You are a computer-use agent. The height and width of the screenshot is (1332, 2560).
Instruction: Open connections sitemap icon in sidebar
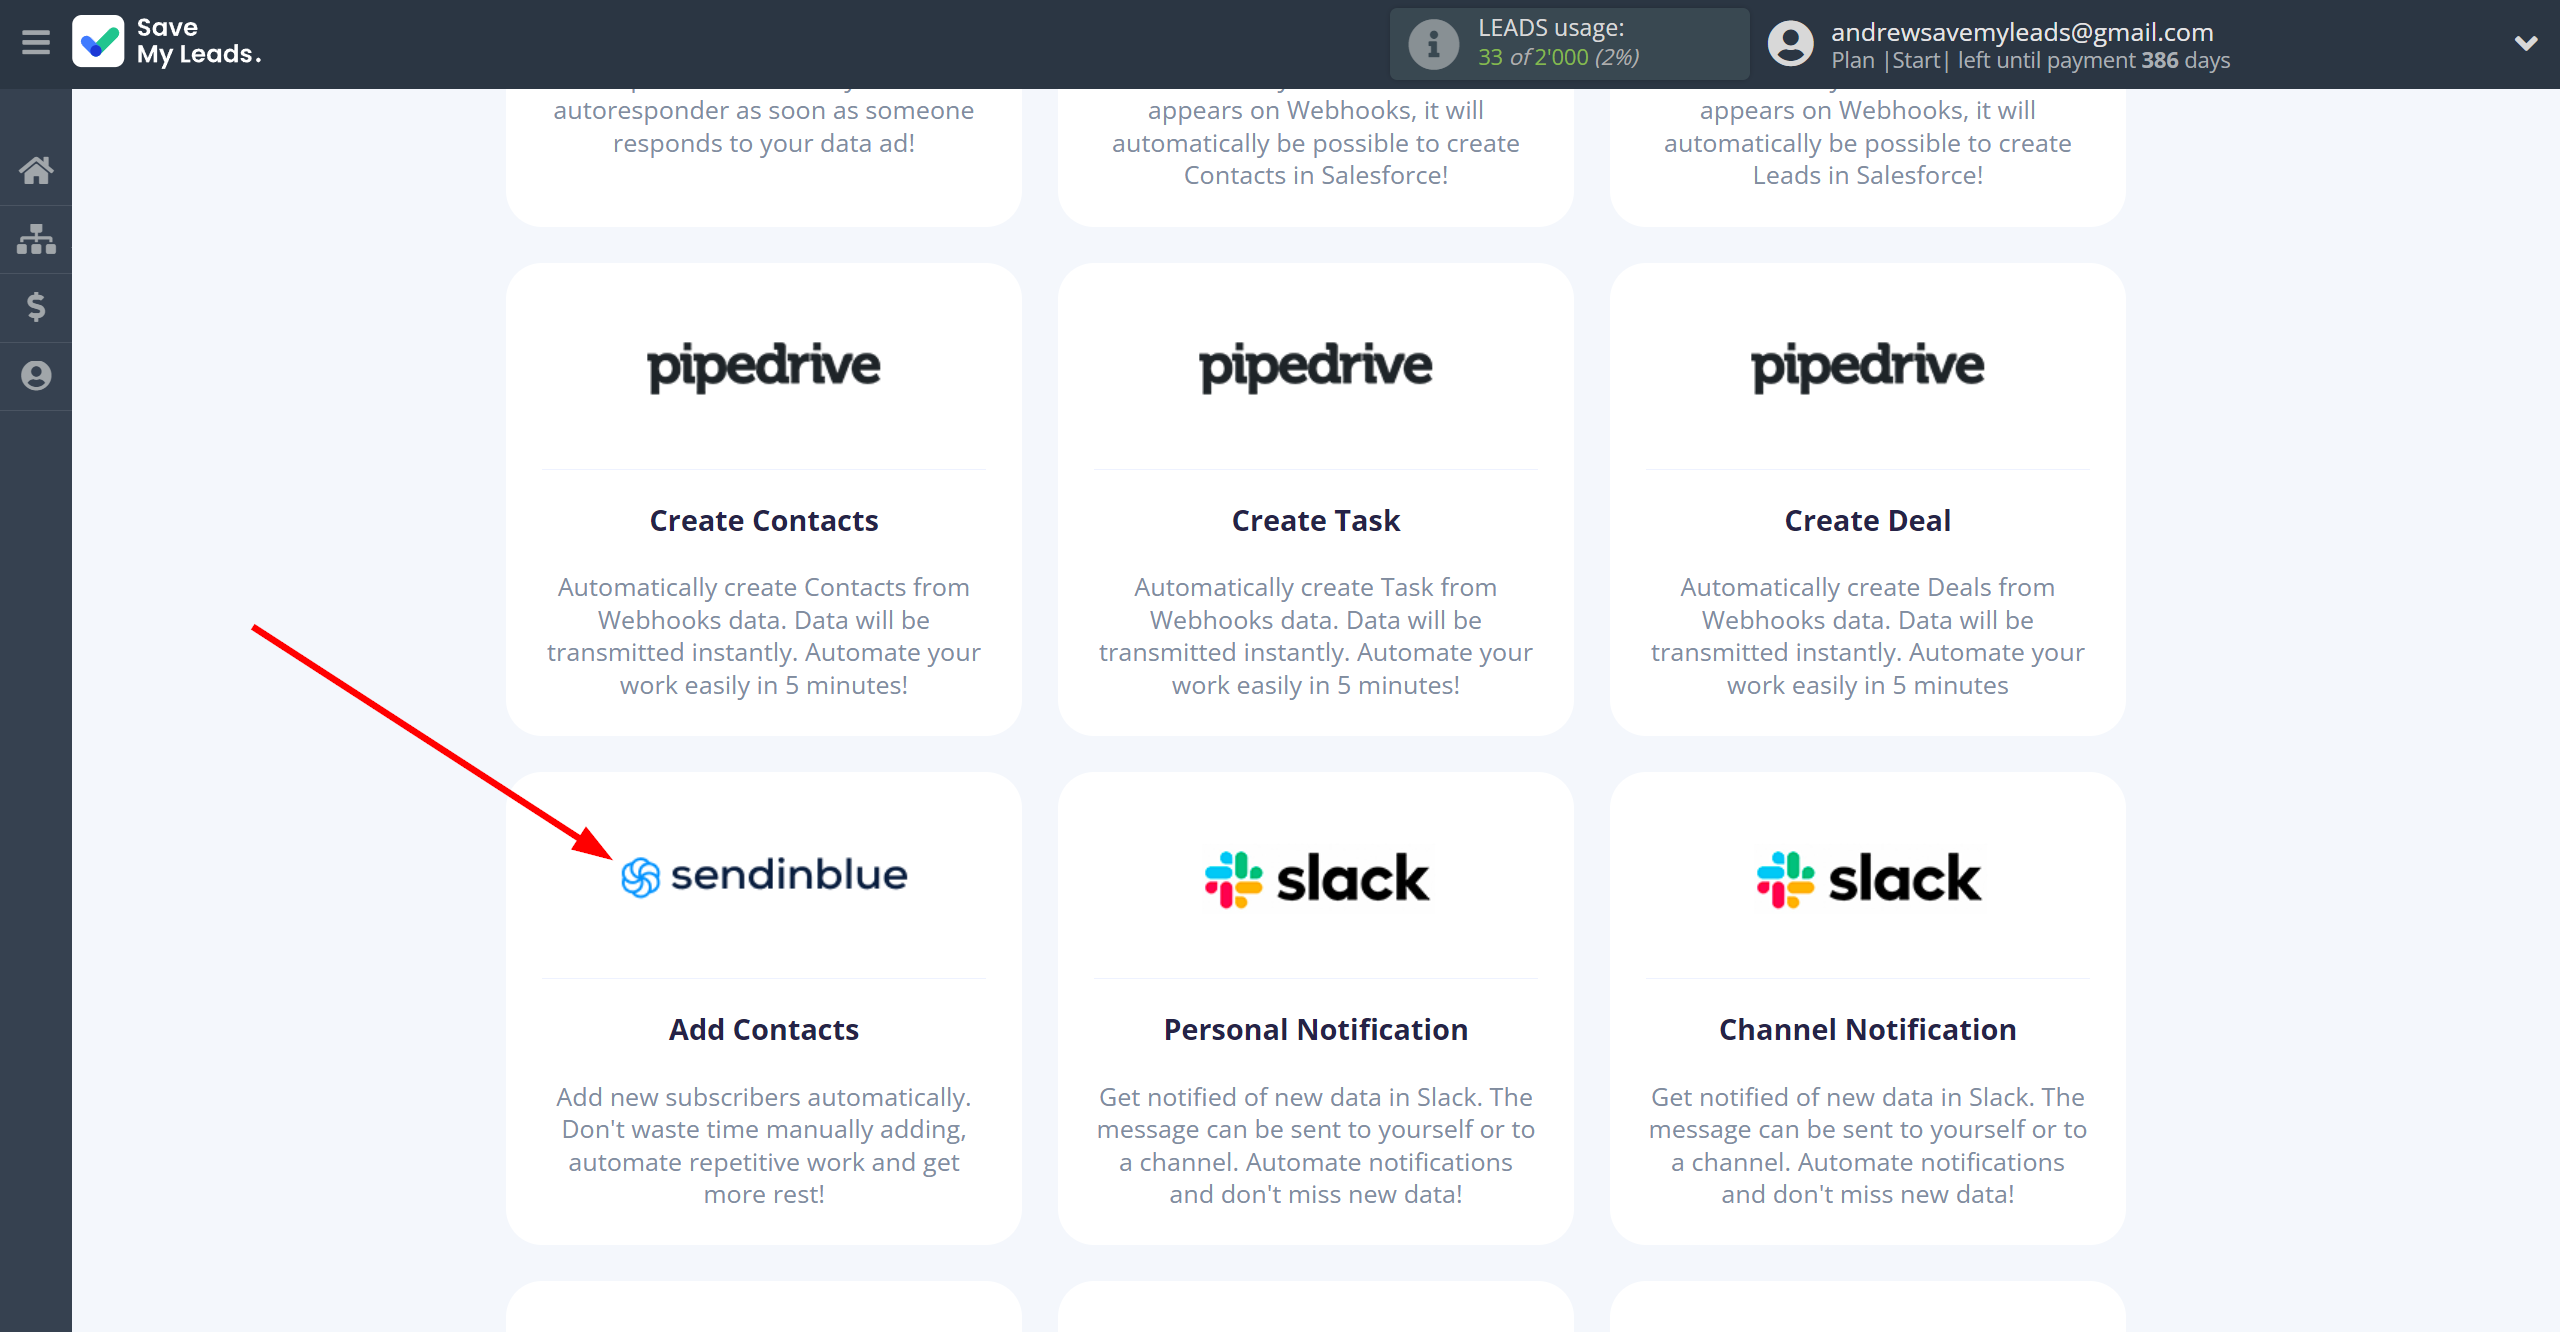(36, 239)
